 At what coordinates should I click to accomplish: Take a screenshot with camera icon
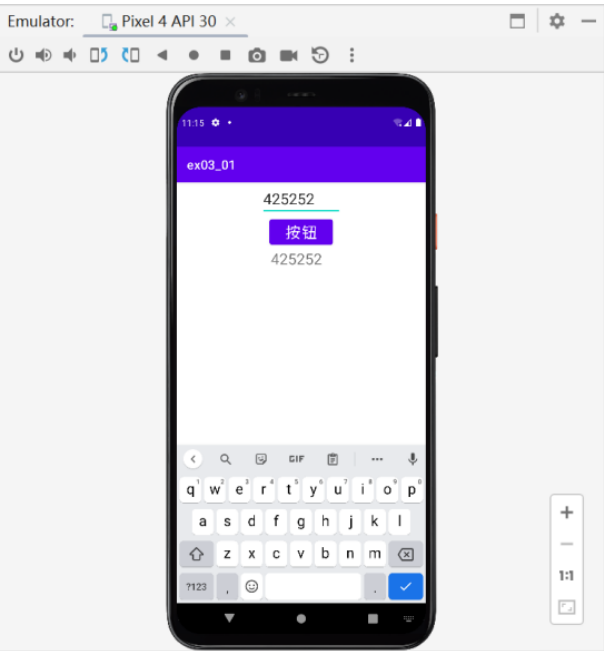point(257,55)
